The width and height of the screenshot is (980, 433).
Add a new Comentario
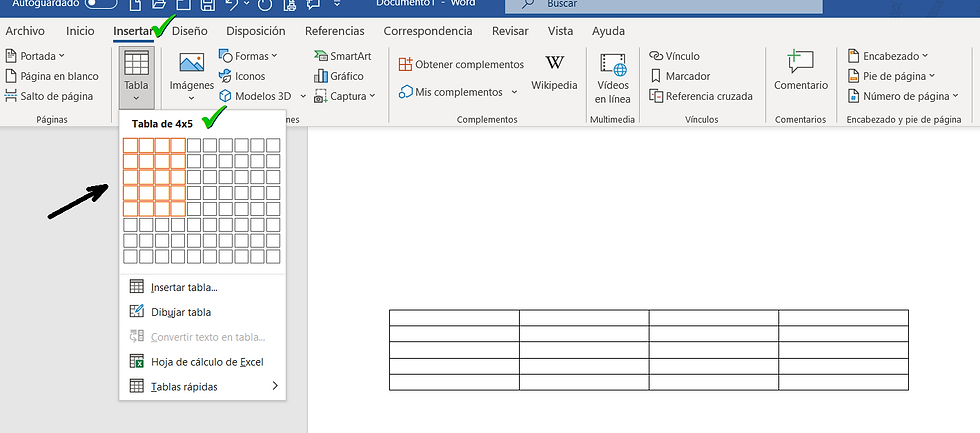pos(801,71)
